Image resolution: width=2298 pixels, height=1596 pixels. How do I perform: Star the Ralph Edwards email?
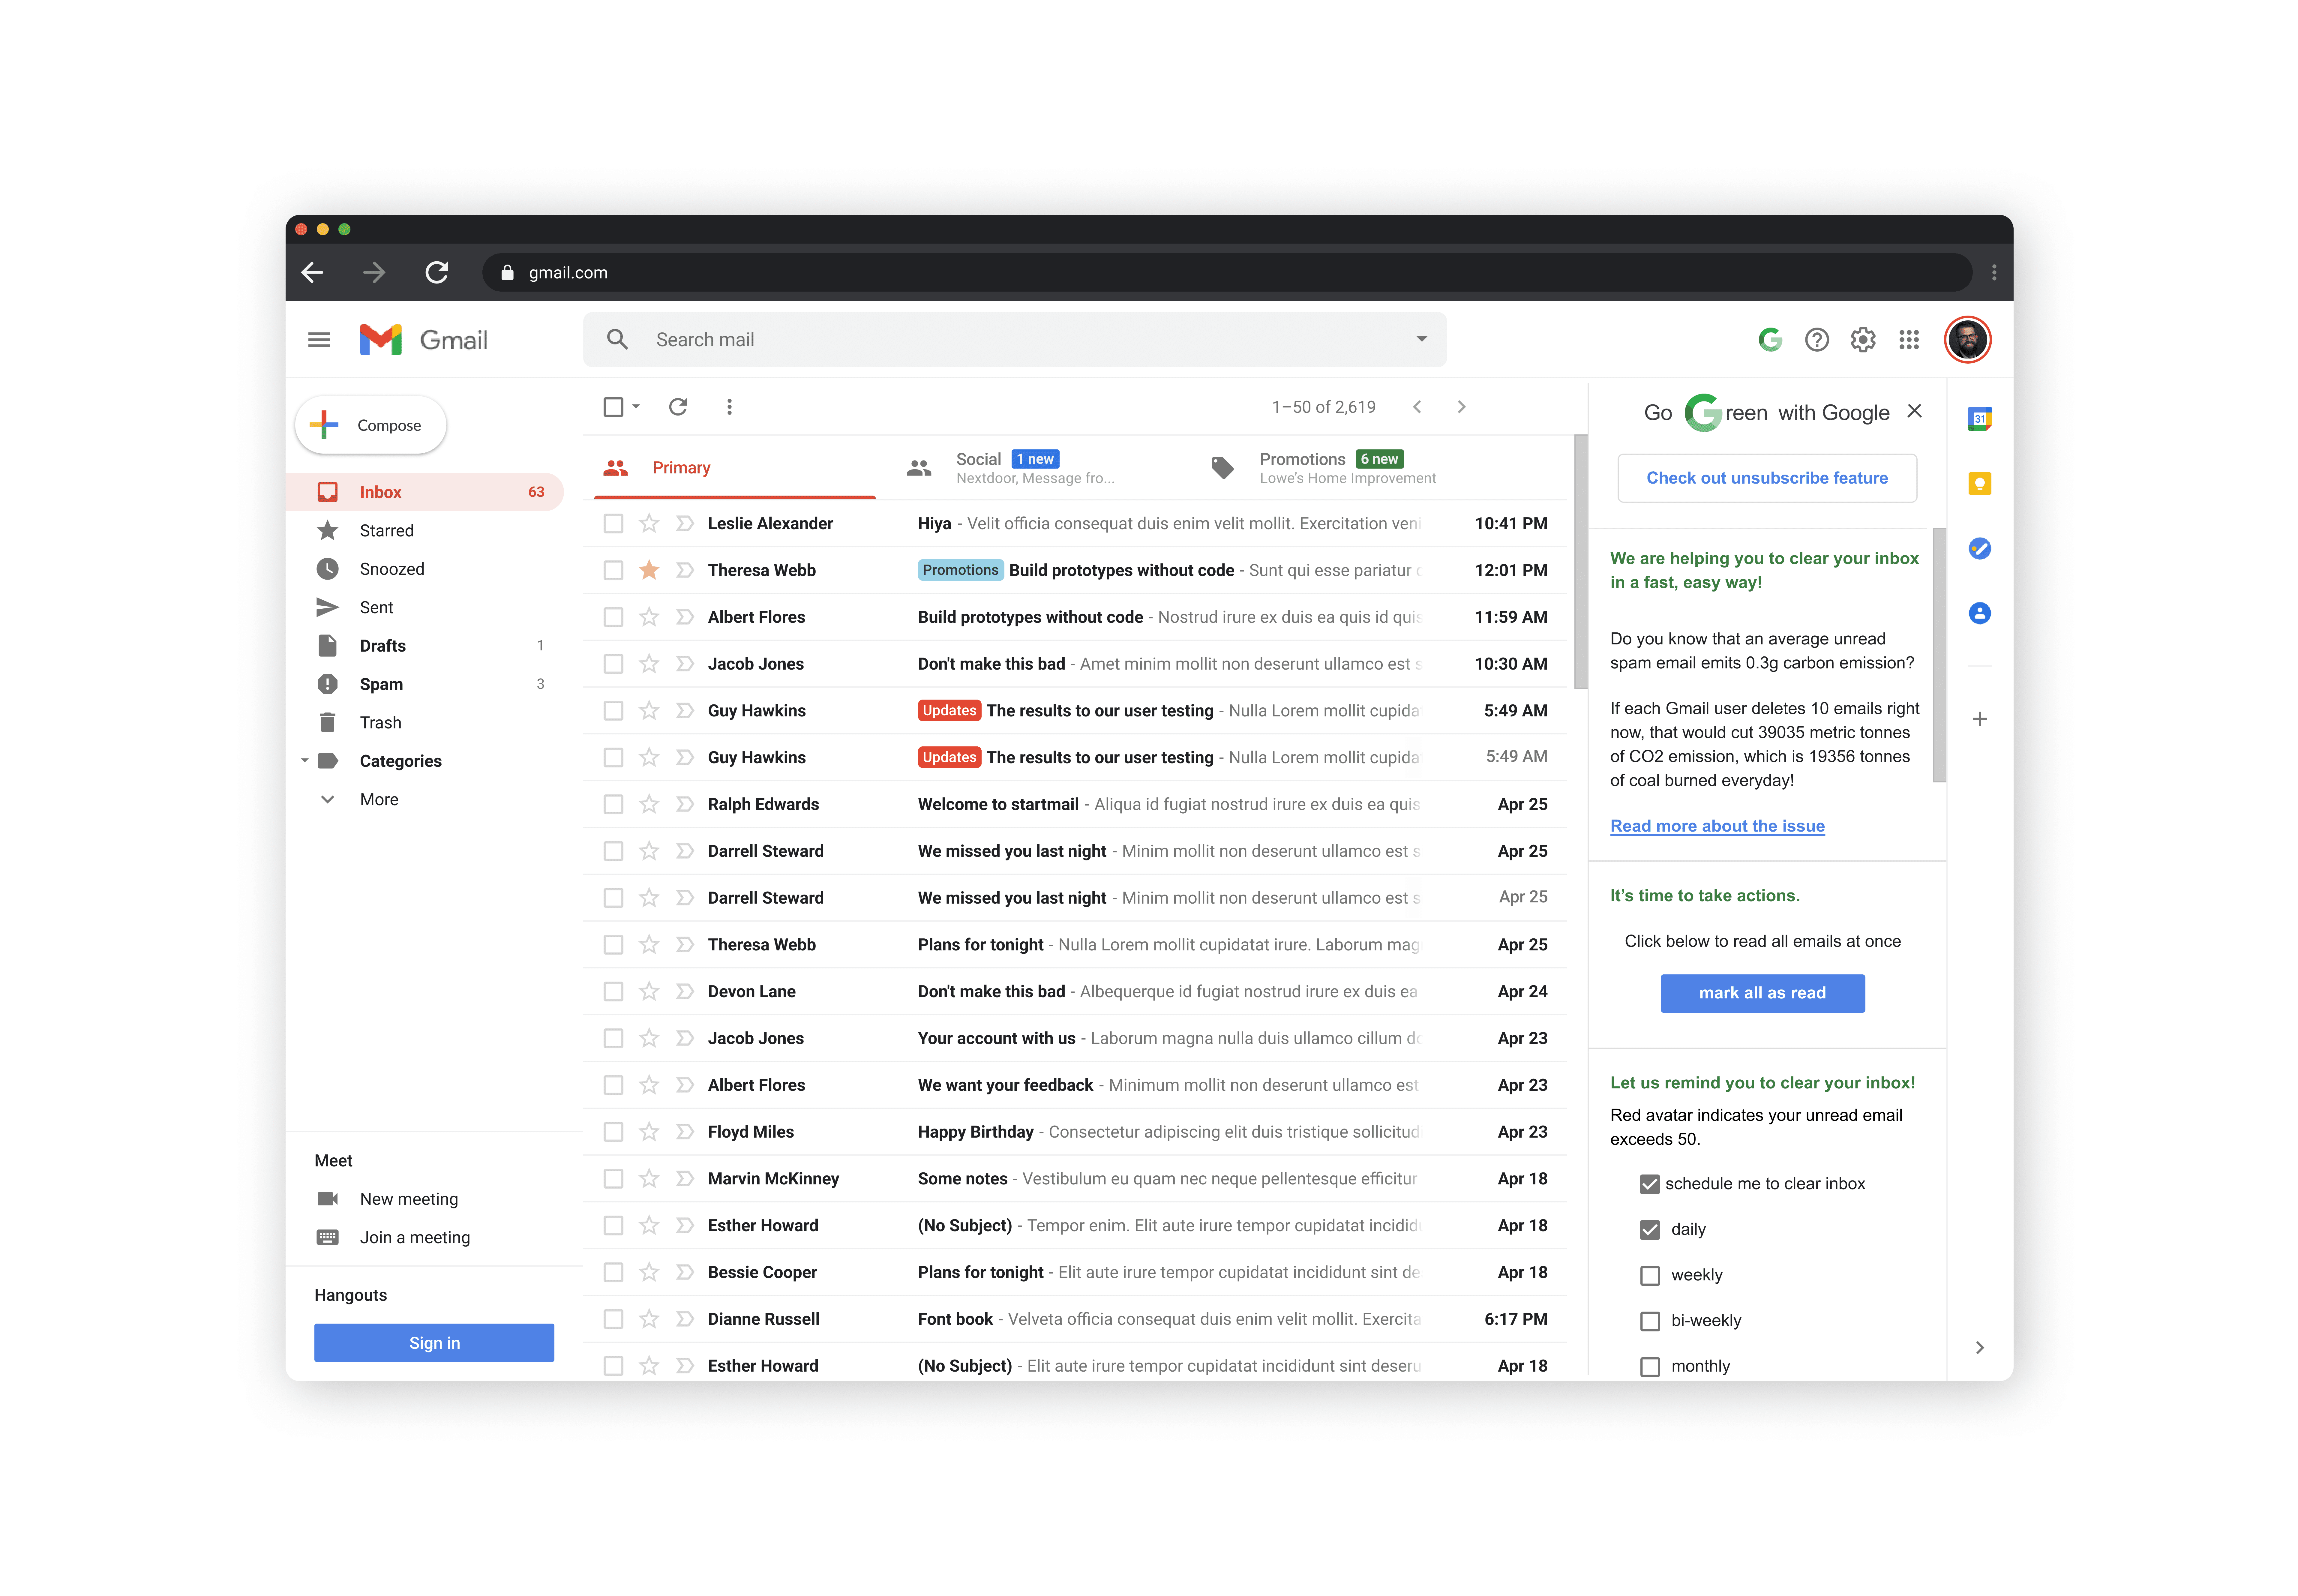[649, 804]
